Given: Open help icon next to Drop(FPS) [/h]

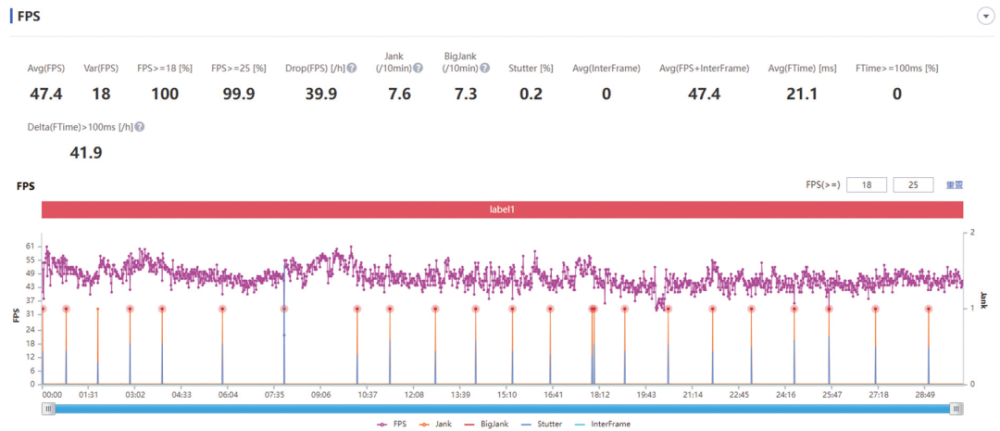Looking at the screenshot, I should coord(352,68).
